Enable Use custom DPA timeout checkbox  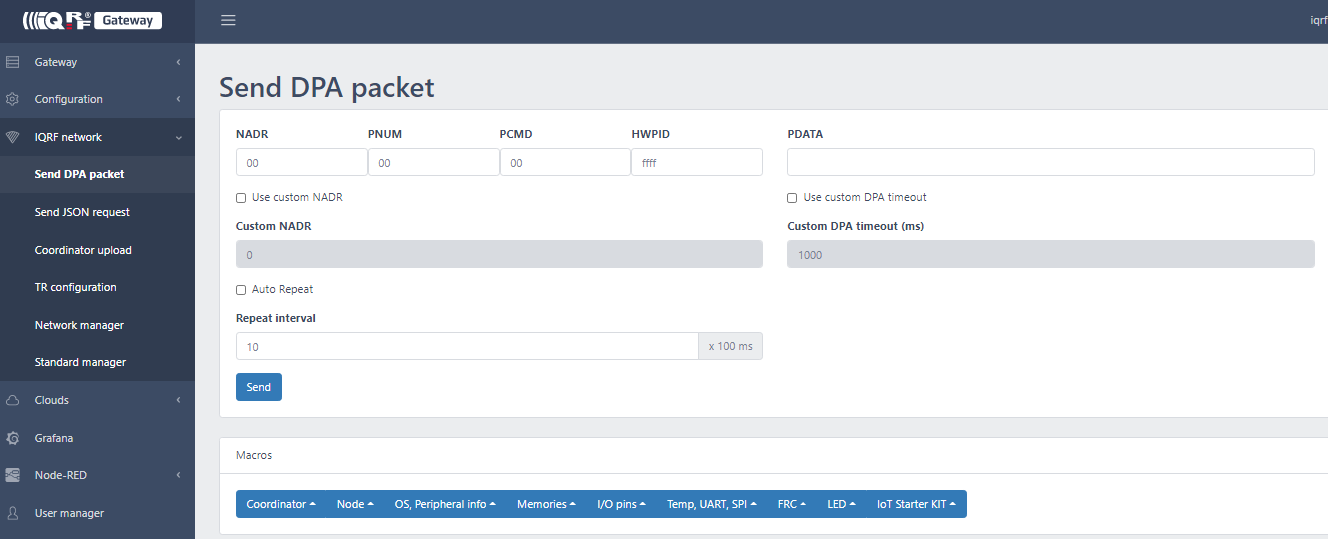pos(792,198)
